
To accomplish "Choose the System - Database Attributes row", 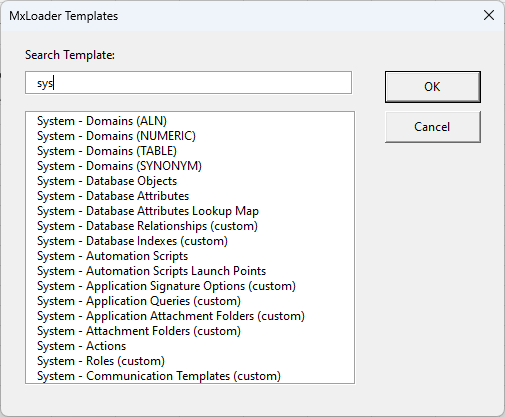I will point(190,196).
